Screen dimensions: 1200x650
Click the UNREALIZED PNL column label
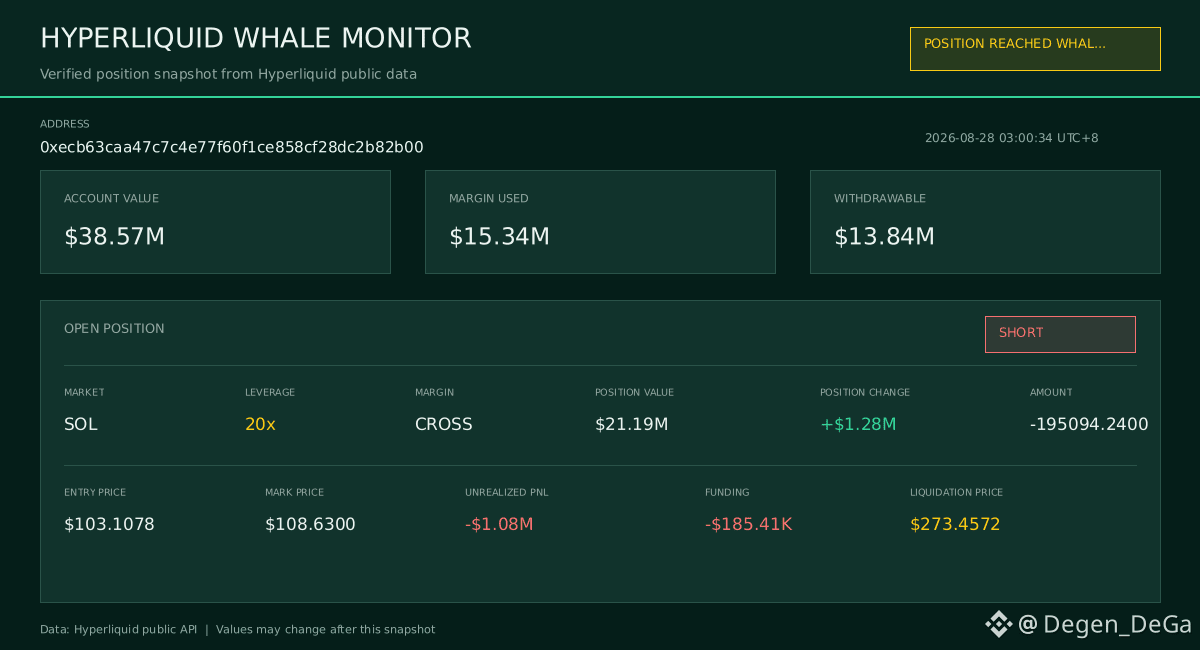coord(507,493)
